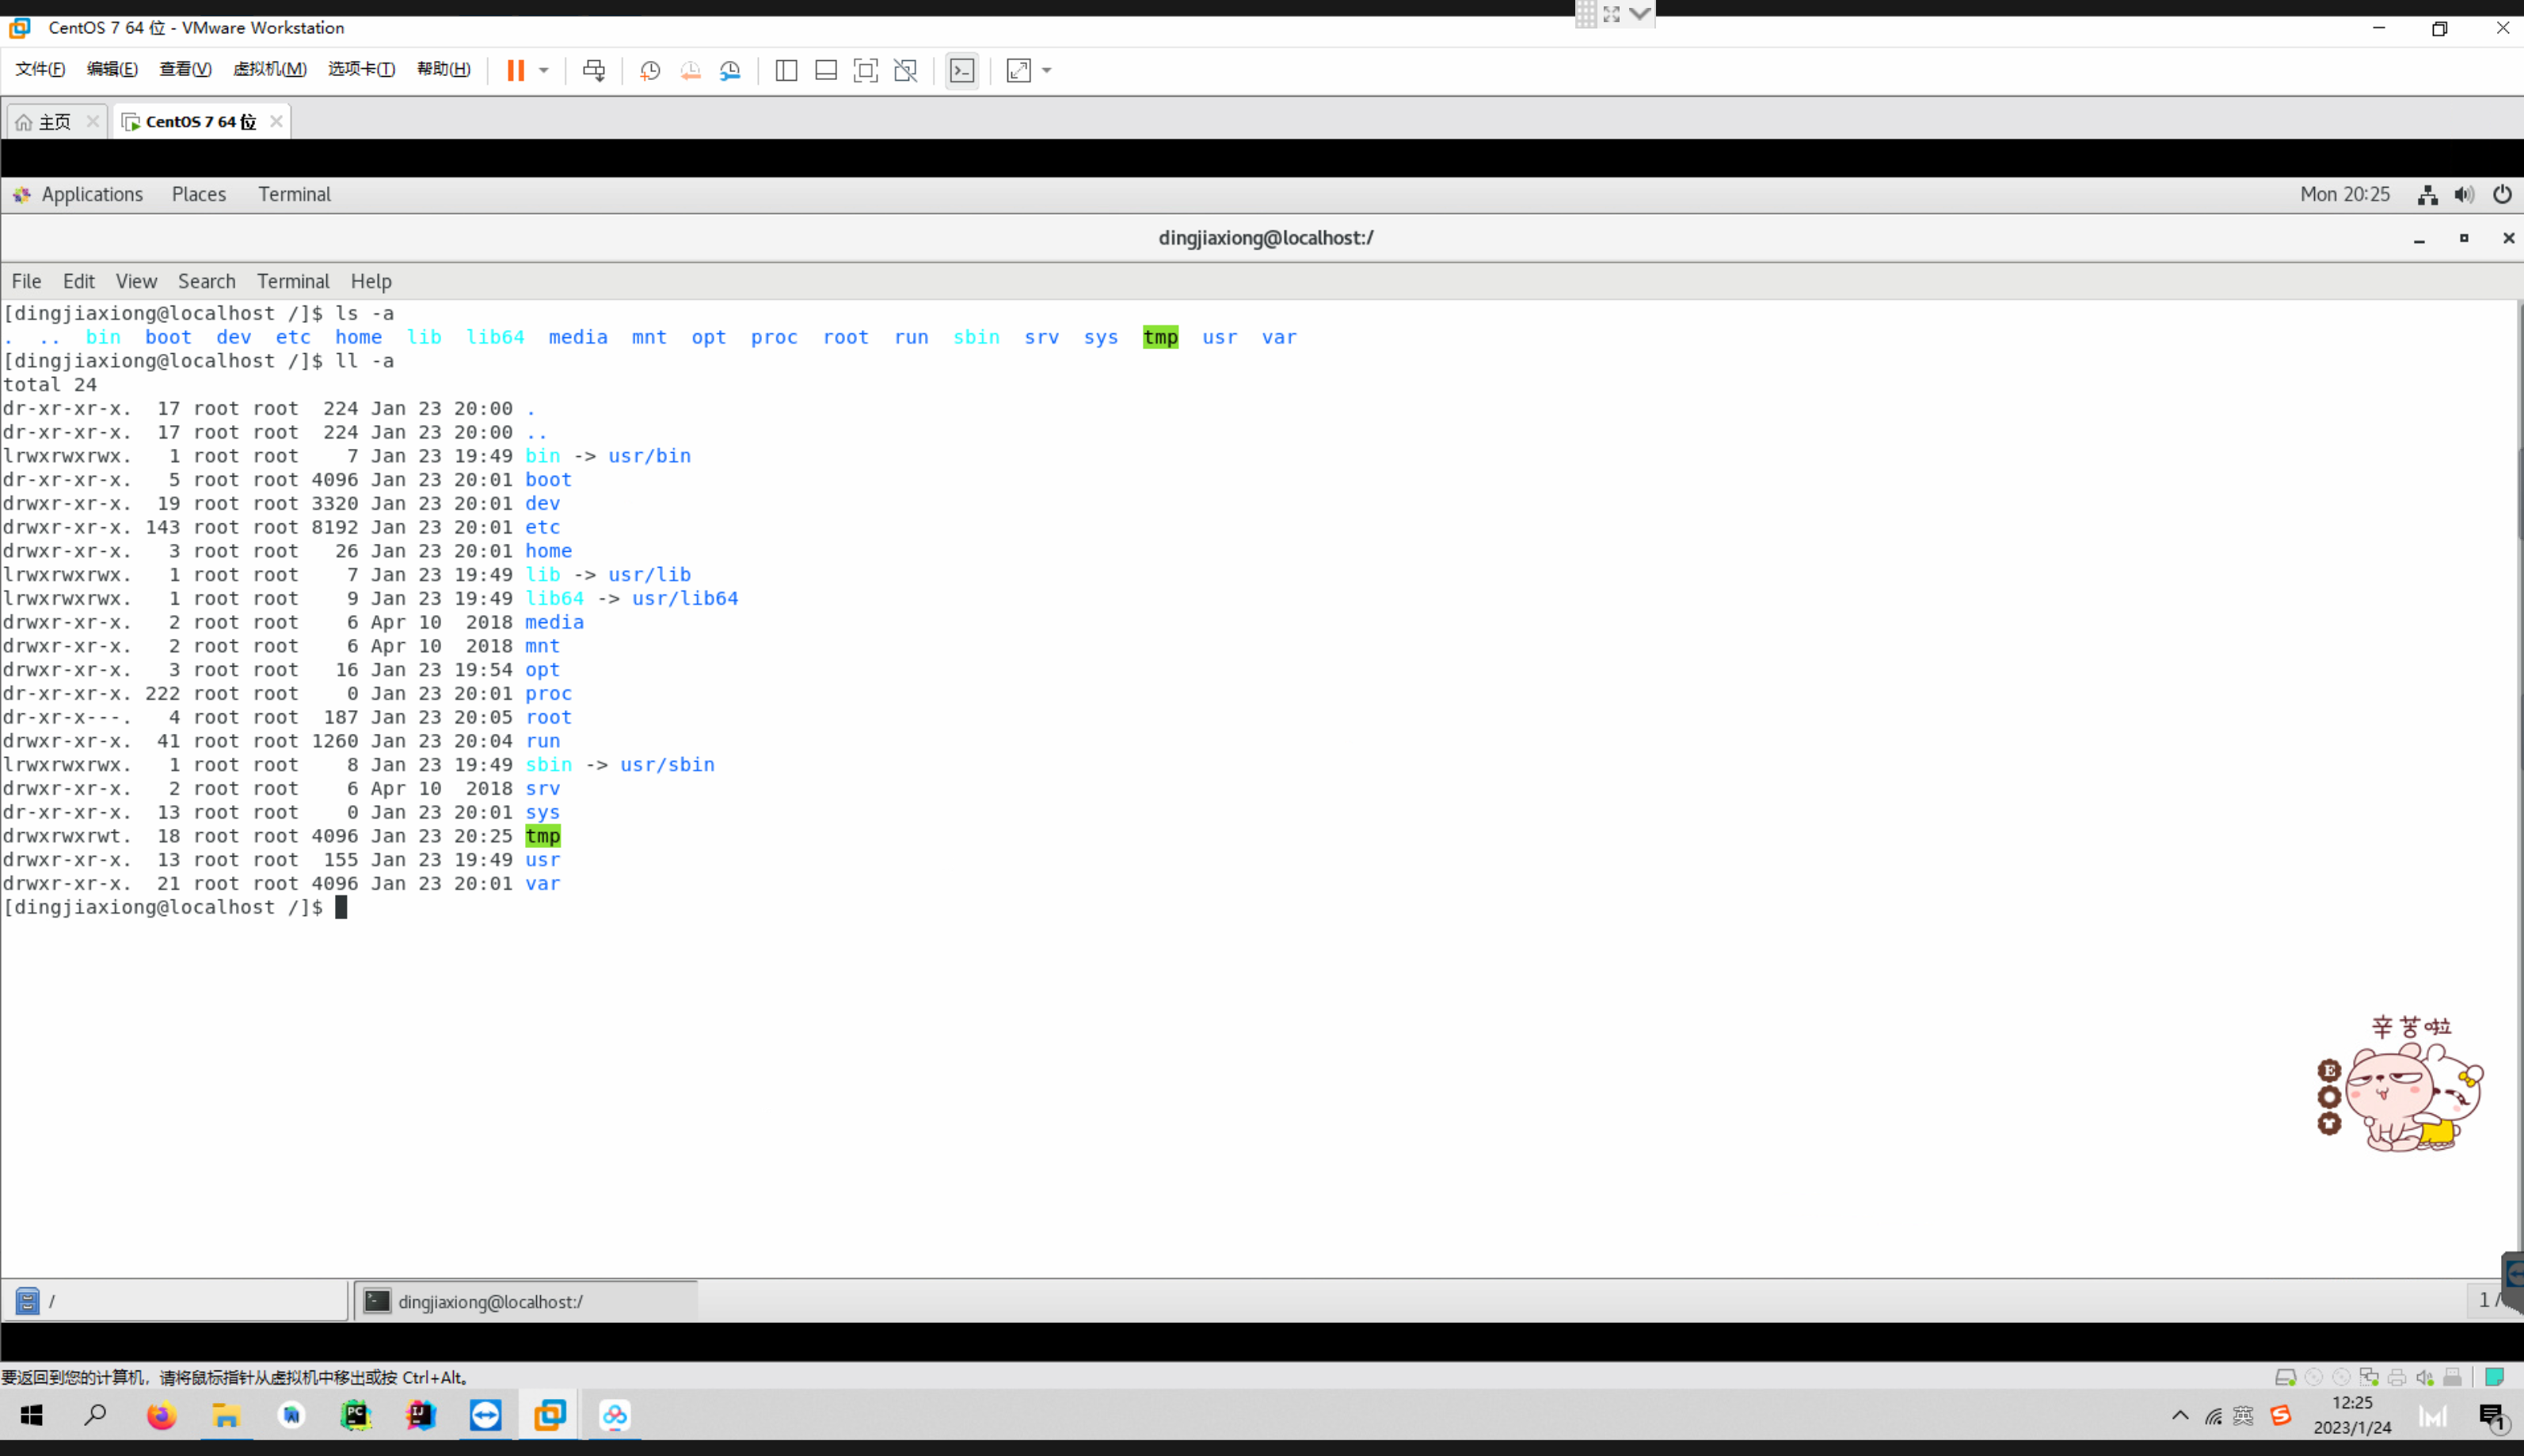This screenshot has height=1456, width=2524.
Task: Click the guest network status icon
Action: click(2427, 194)
